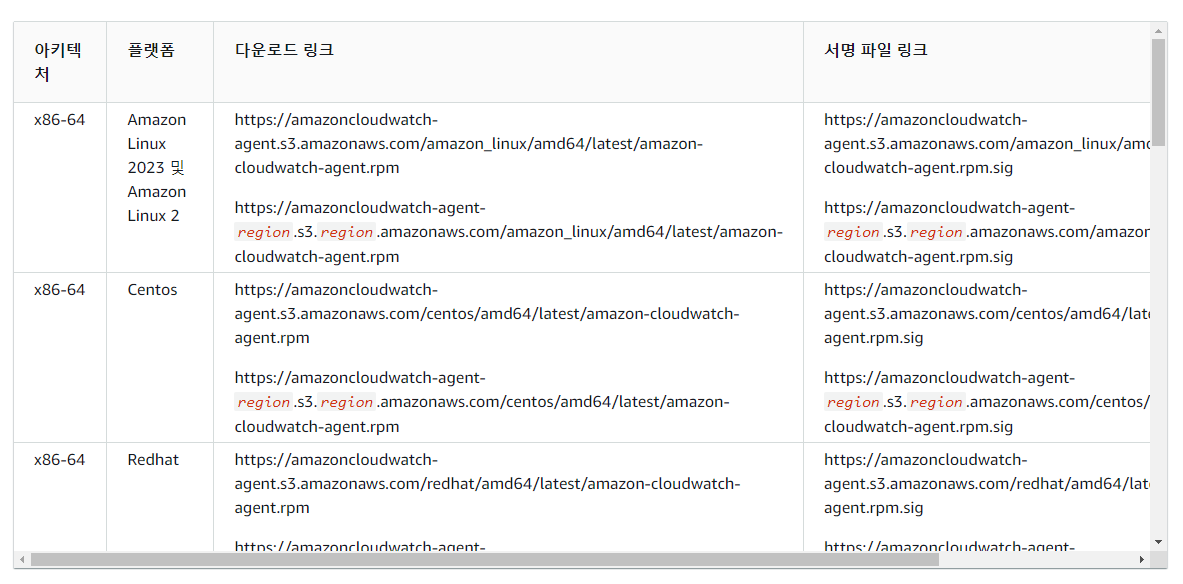This screenshot has height=584, width=1183.
Task: Click the 아키텍처 column header
Action: coord(60,62)
